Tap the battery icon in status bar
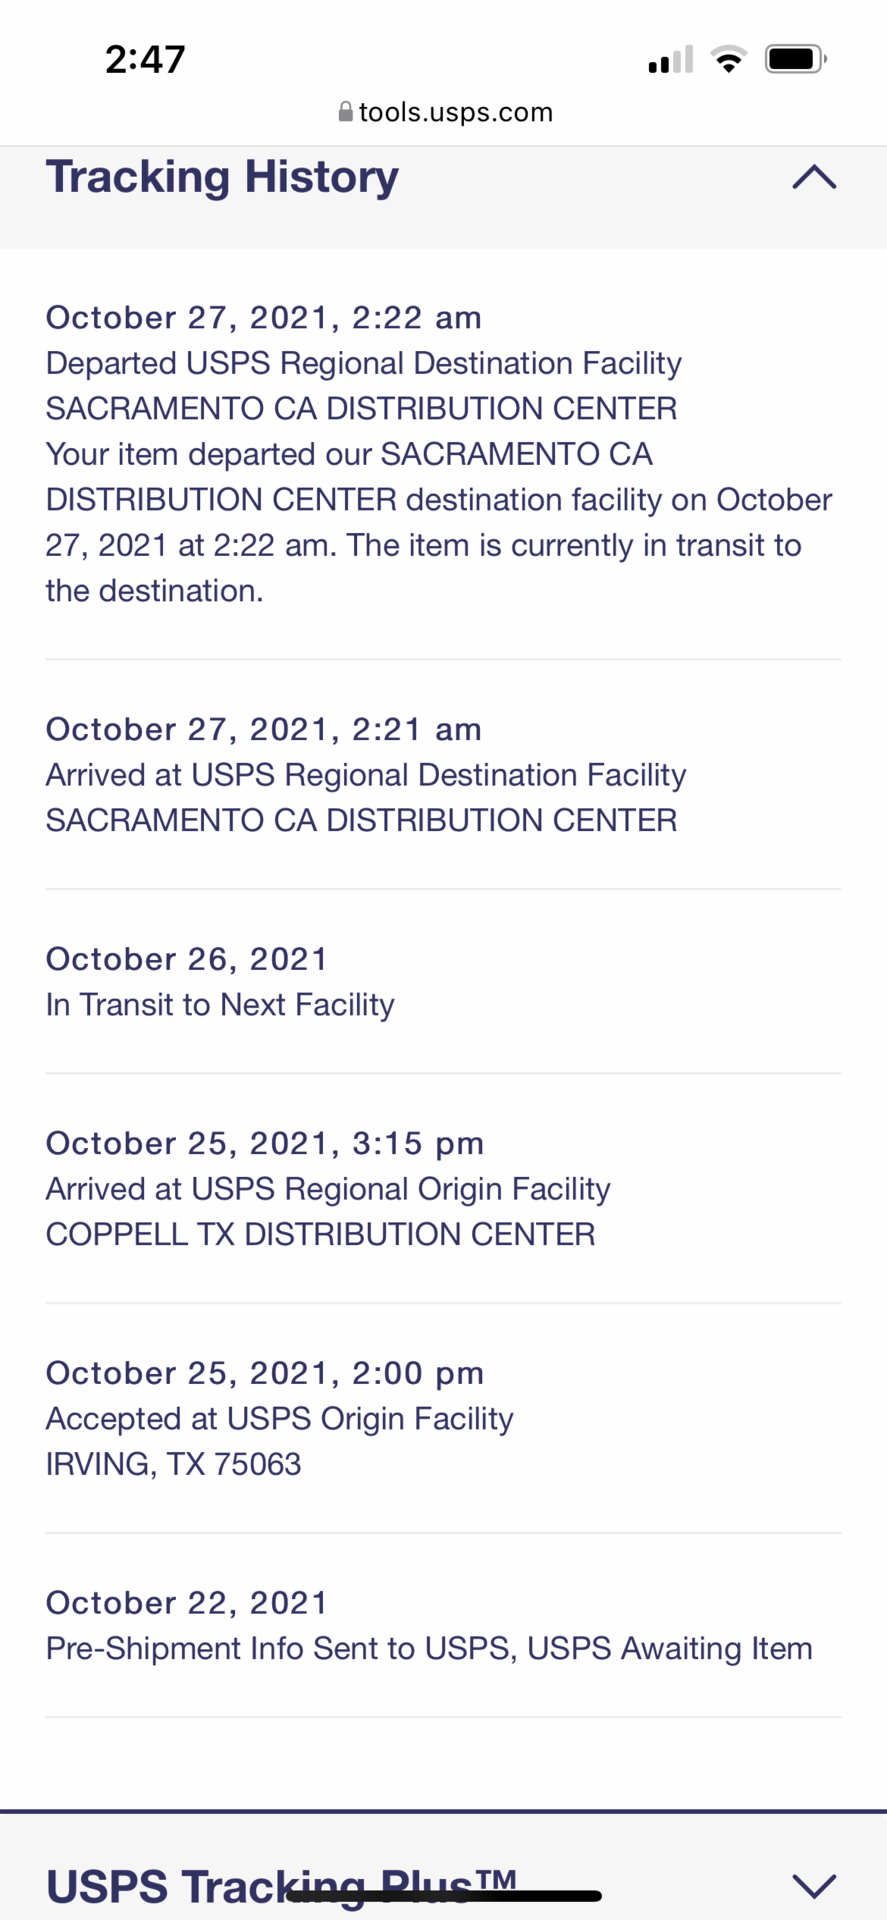Screen dimensions: 887x1920 tap(796, 59)
